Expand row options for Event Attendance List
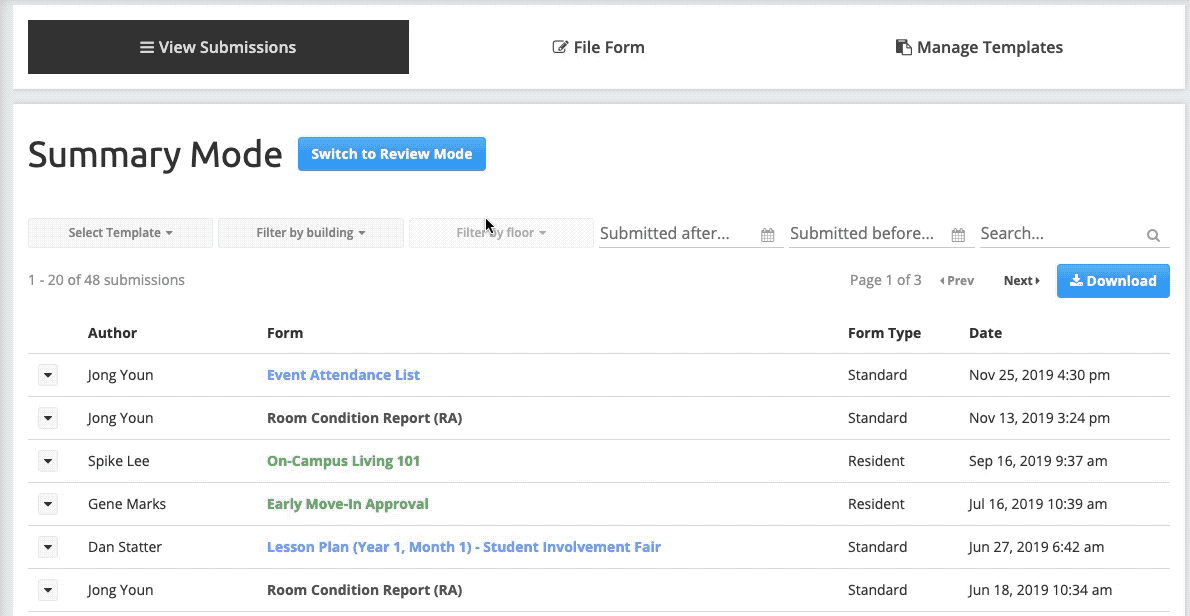Image resolution: width=1190 pixels, height=616 pixels. point(48,375)
